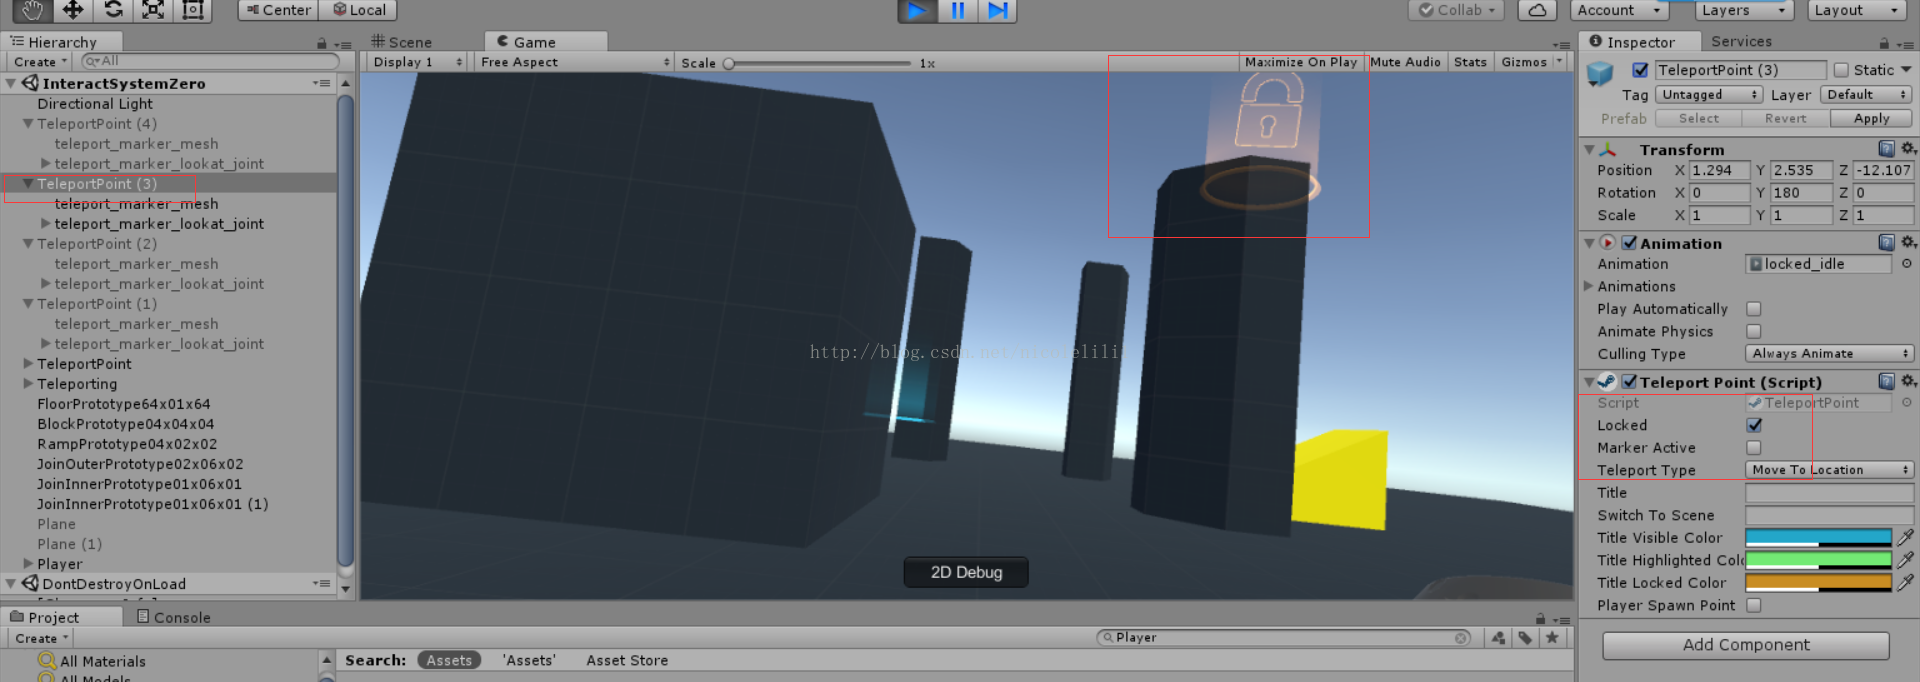
Task: Open the Tag Untagged dropdown
Action: (x=1708, y=95)
